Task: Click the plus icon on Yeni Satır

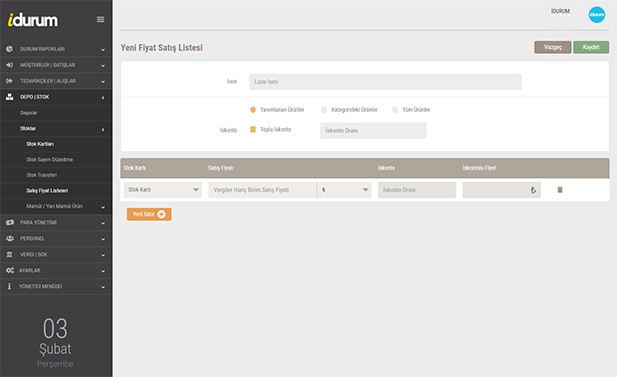Action: (x=161, y=214)
